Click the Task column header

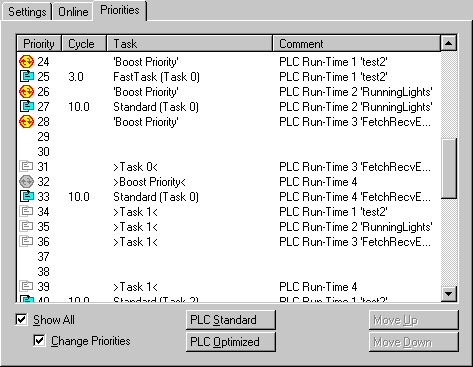point(190,44)
